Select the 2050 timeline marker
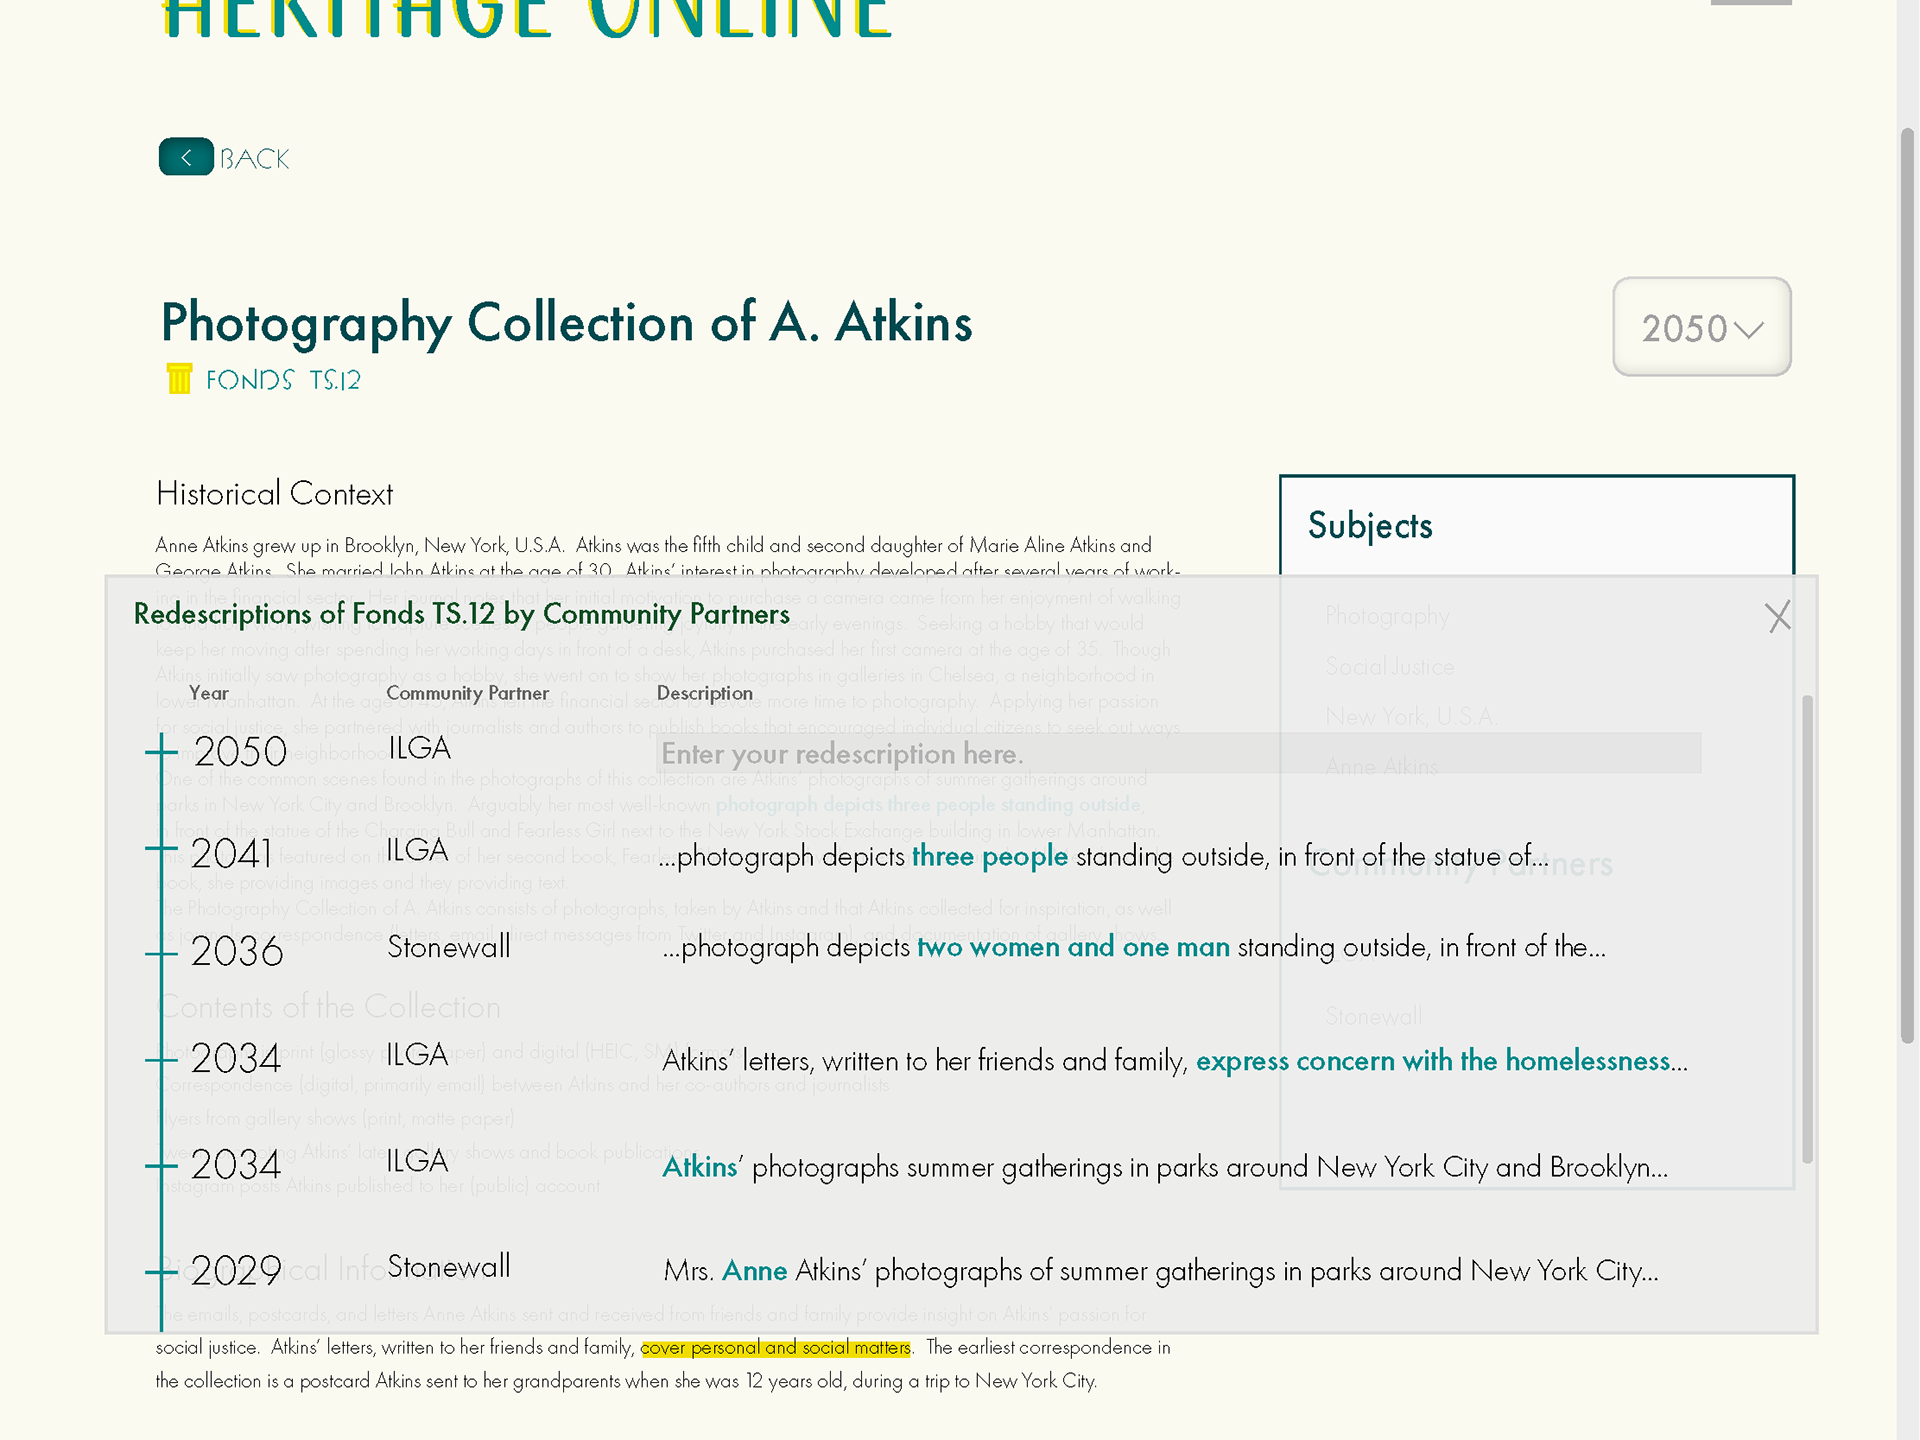This screenshot has height=1440, width=1920. click(x=161, y=751)
